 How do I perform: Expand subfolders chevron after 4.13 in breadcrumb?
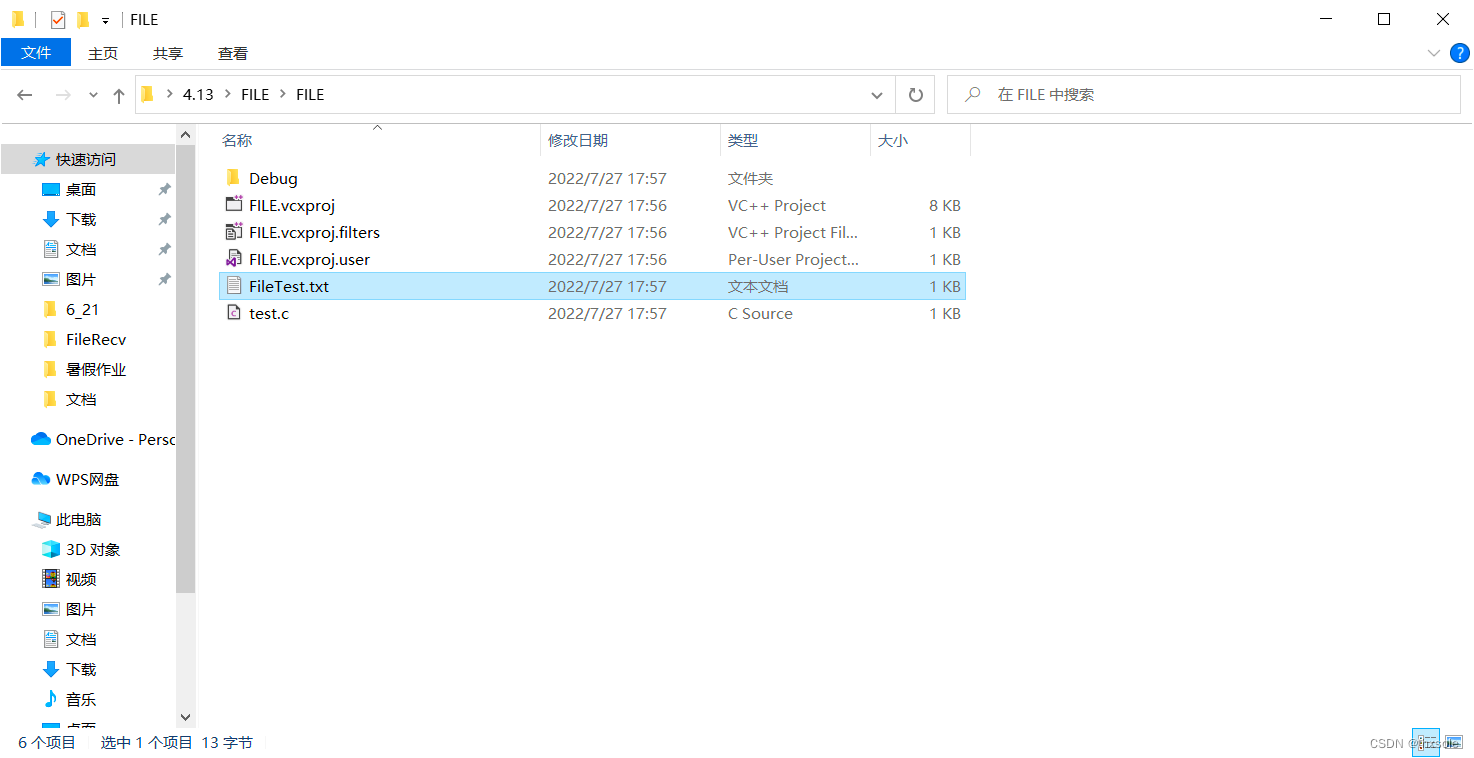coord(228,95)
